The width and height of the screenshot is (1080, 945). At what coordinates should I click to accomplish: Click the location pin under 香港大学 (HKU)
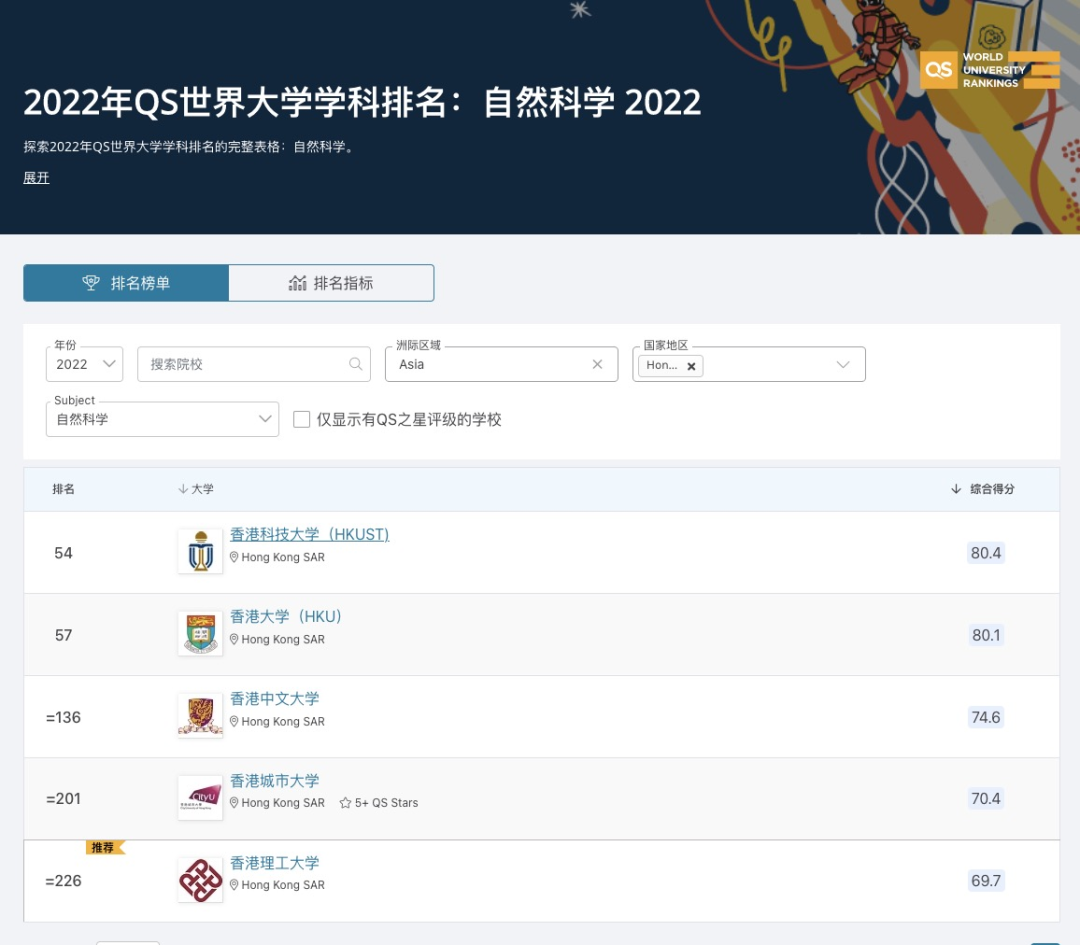pos(234,639)
